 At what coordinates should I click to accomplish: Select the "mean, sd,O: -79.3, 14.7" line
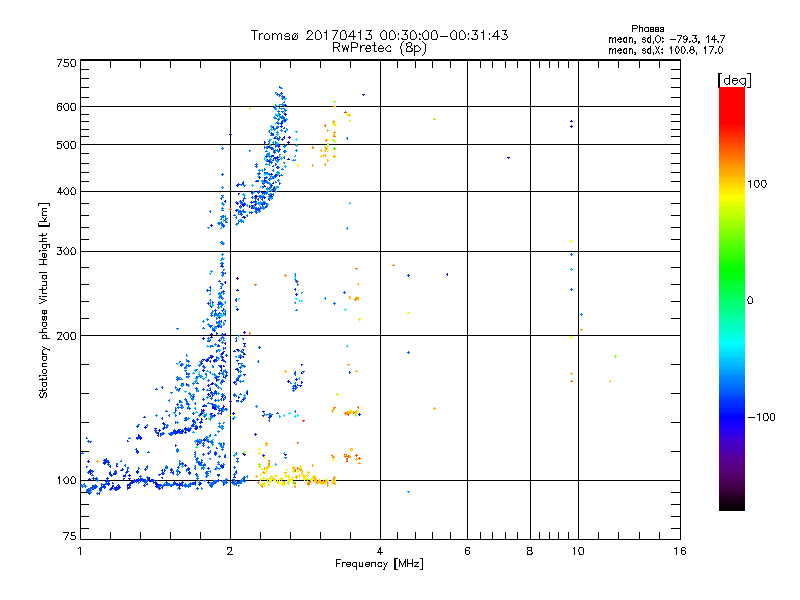pos(666,39)
